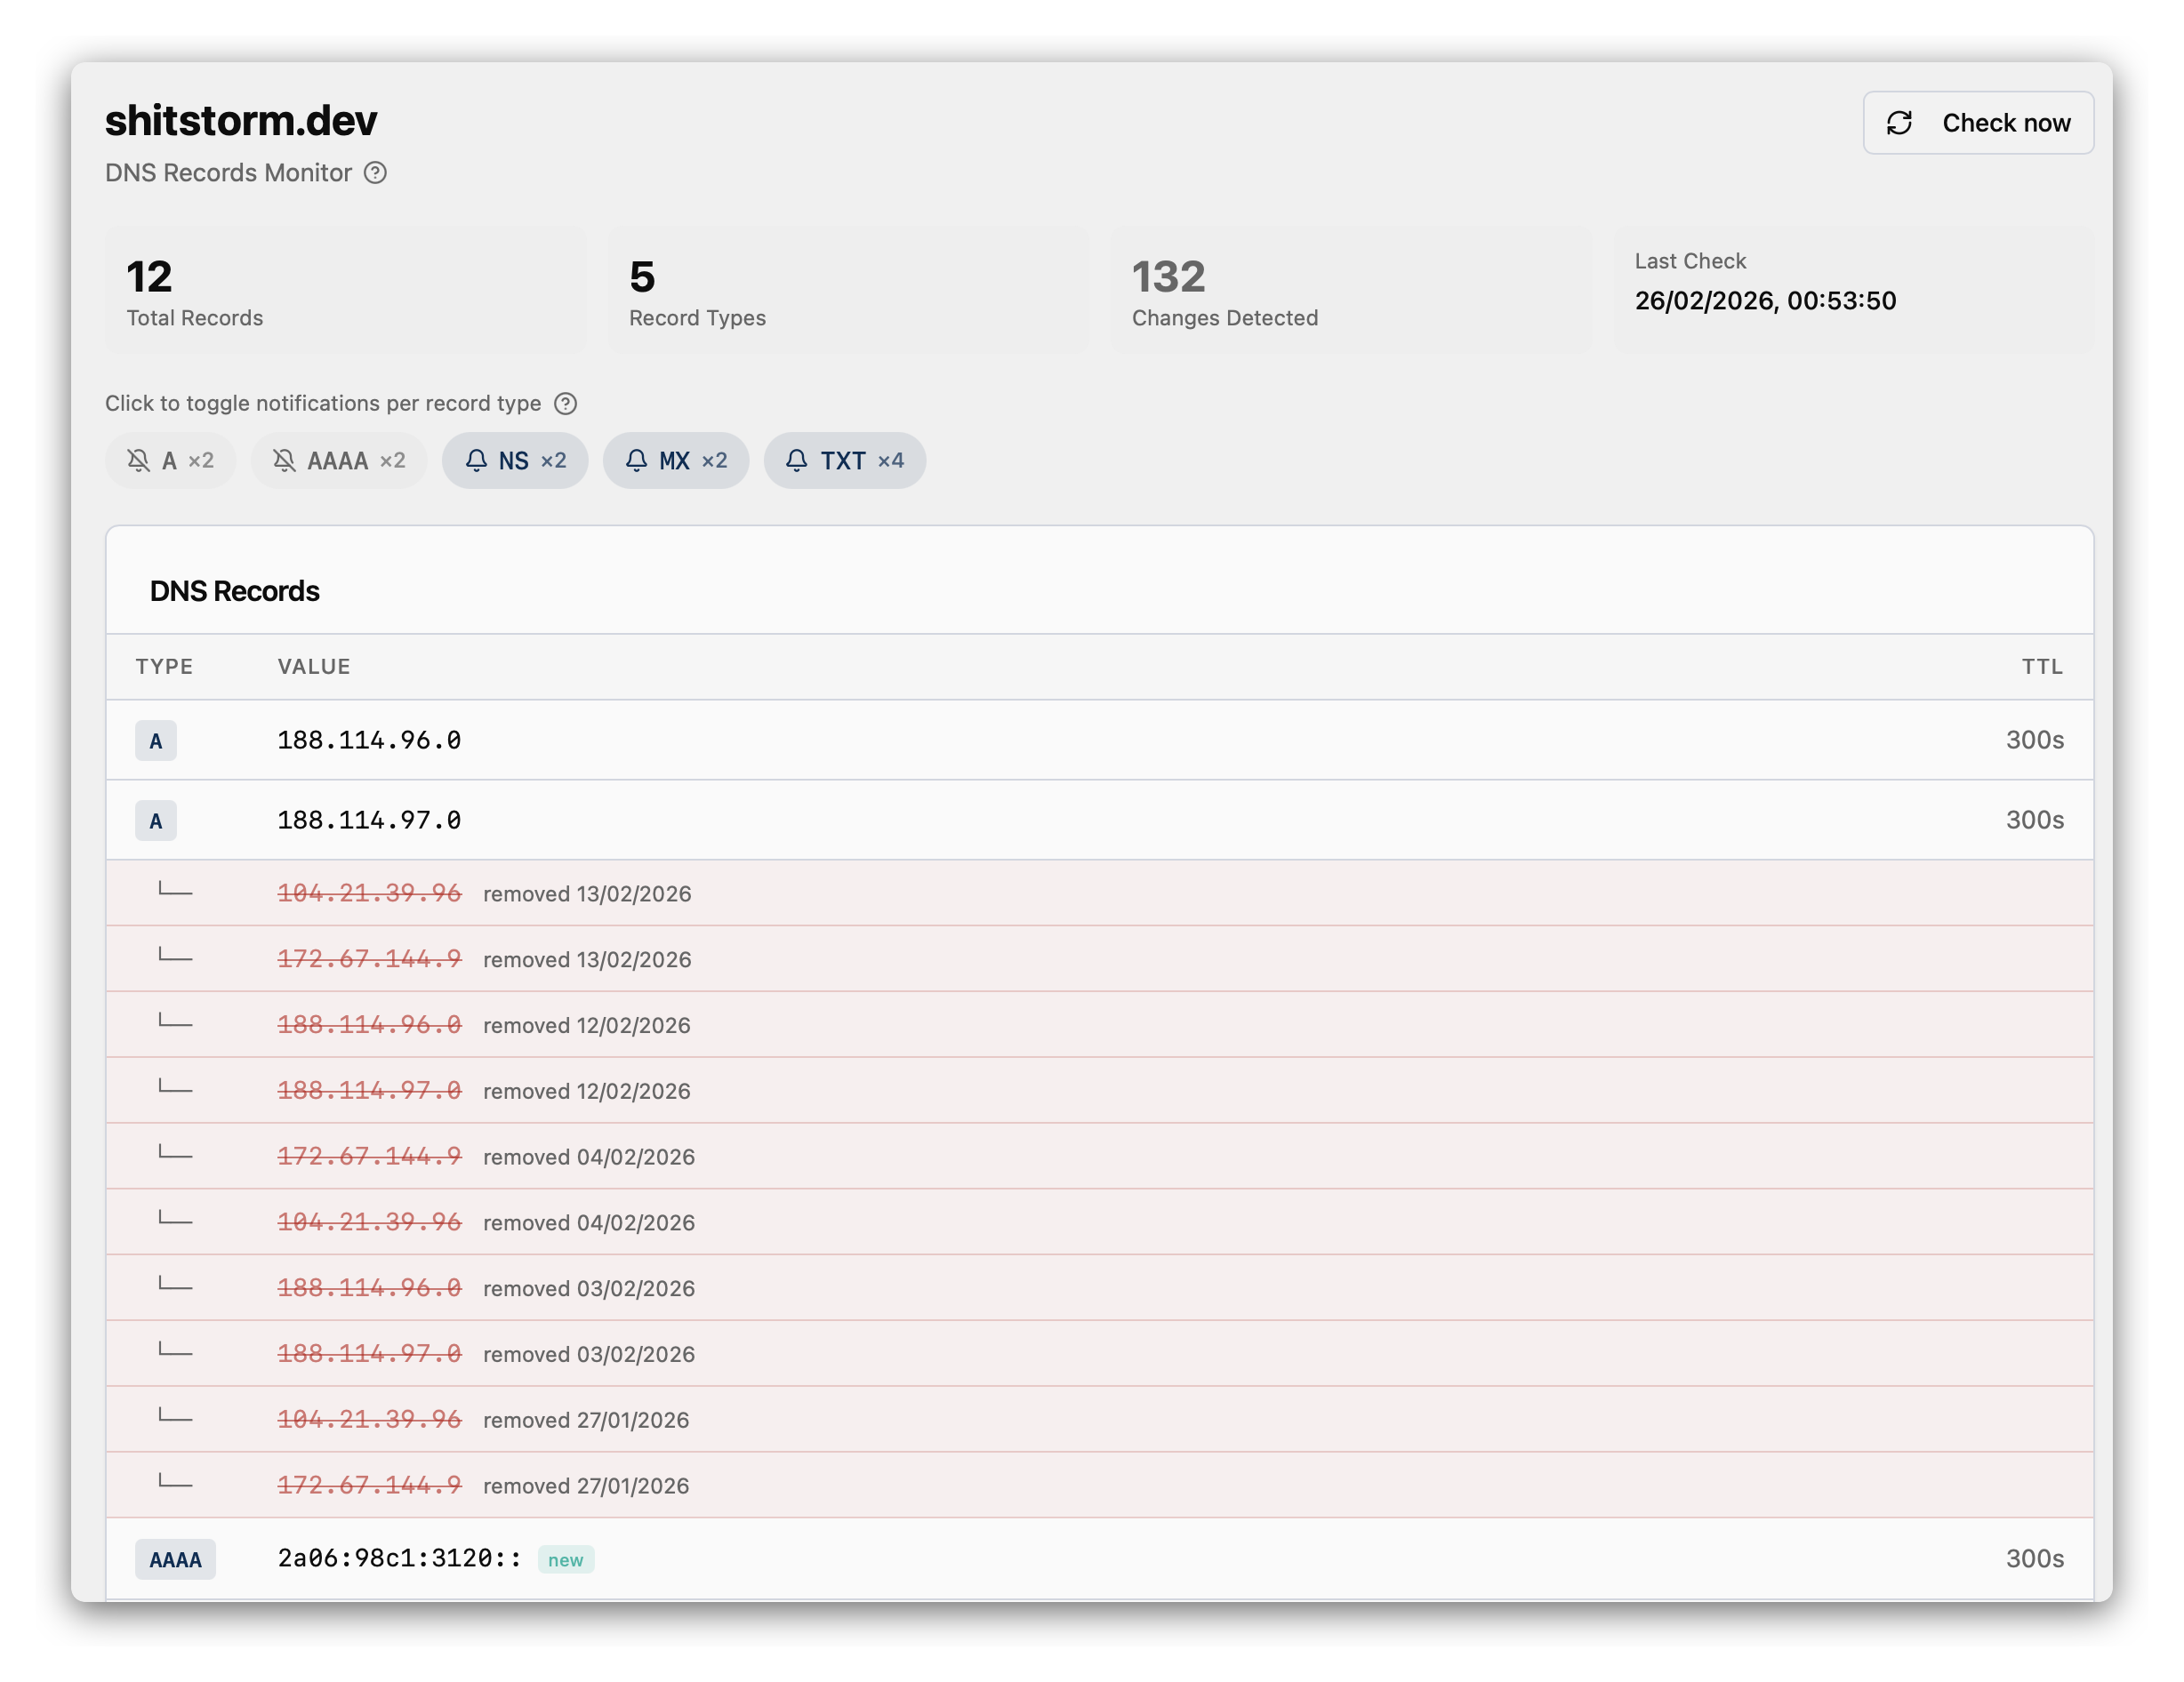The height and width of the screenshot is (1682, 2184).
Task: Click tree branch icon beside first removed record
Action: pyautogui.click(x=175, y=889)
